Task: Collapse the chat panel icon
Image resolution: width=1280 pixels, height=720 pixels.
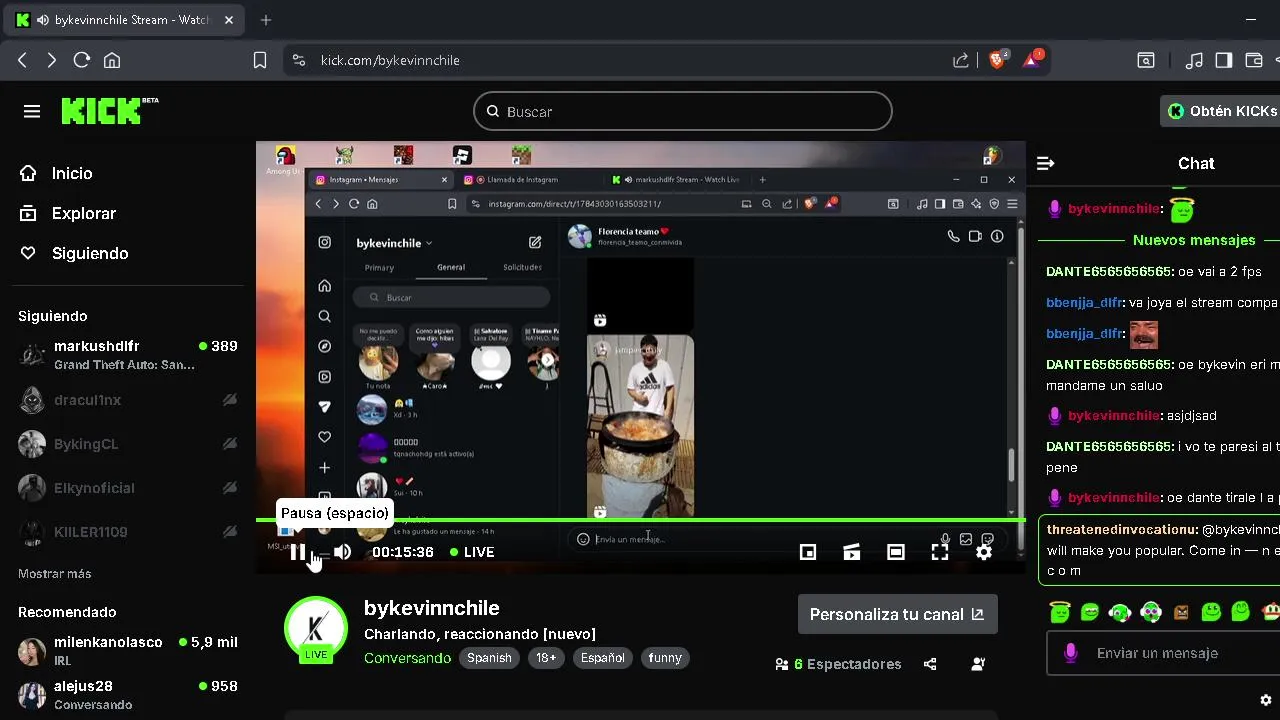Action: point(1046,163)
